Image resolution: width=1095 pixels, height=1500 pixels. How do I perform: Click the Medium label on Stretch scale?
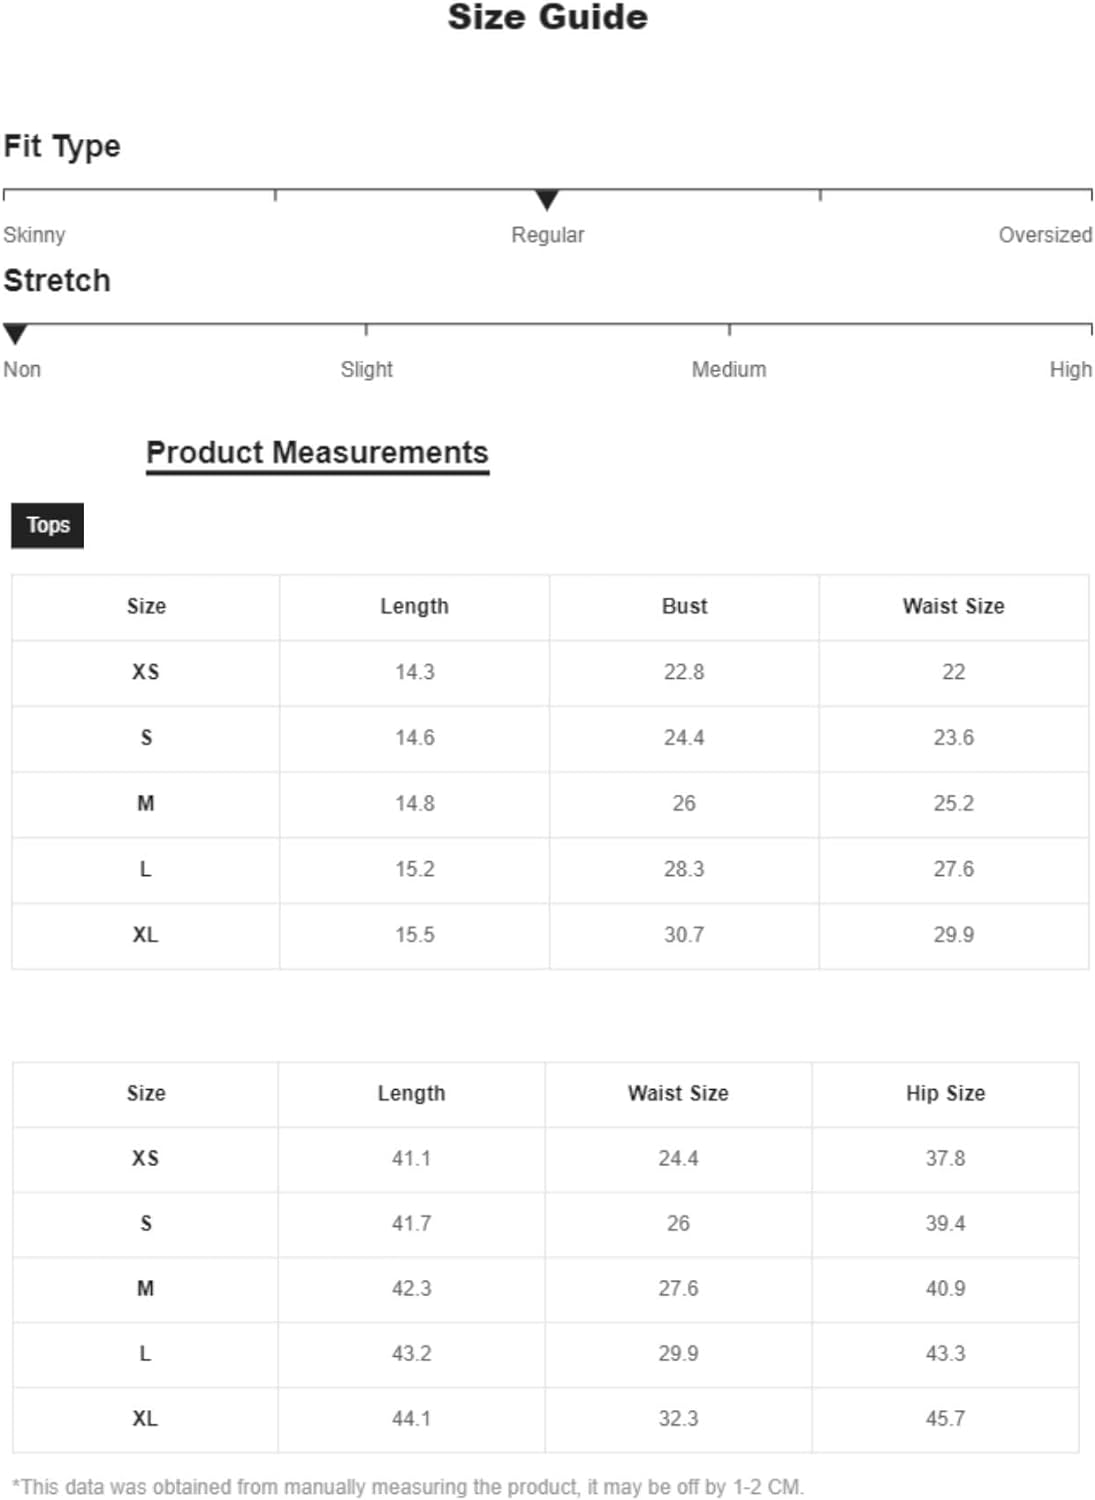(x=729, y=369)
